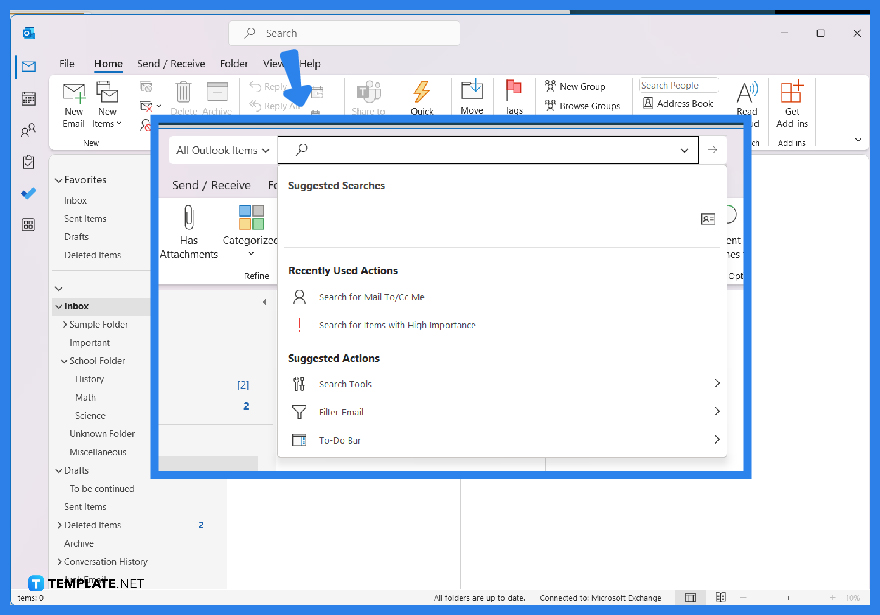Screen dimensions: 880x615
Task: Select the Search Tools suggested action
Action: 345,384
